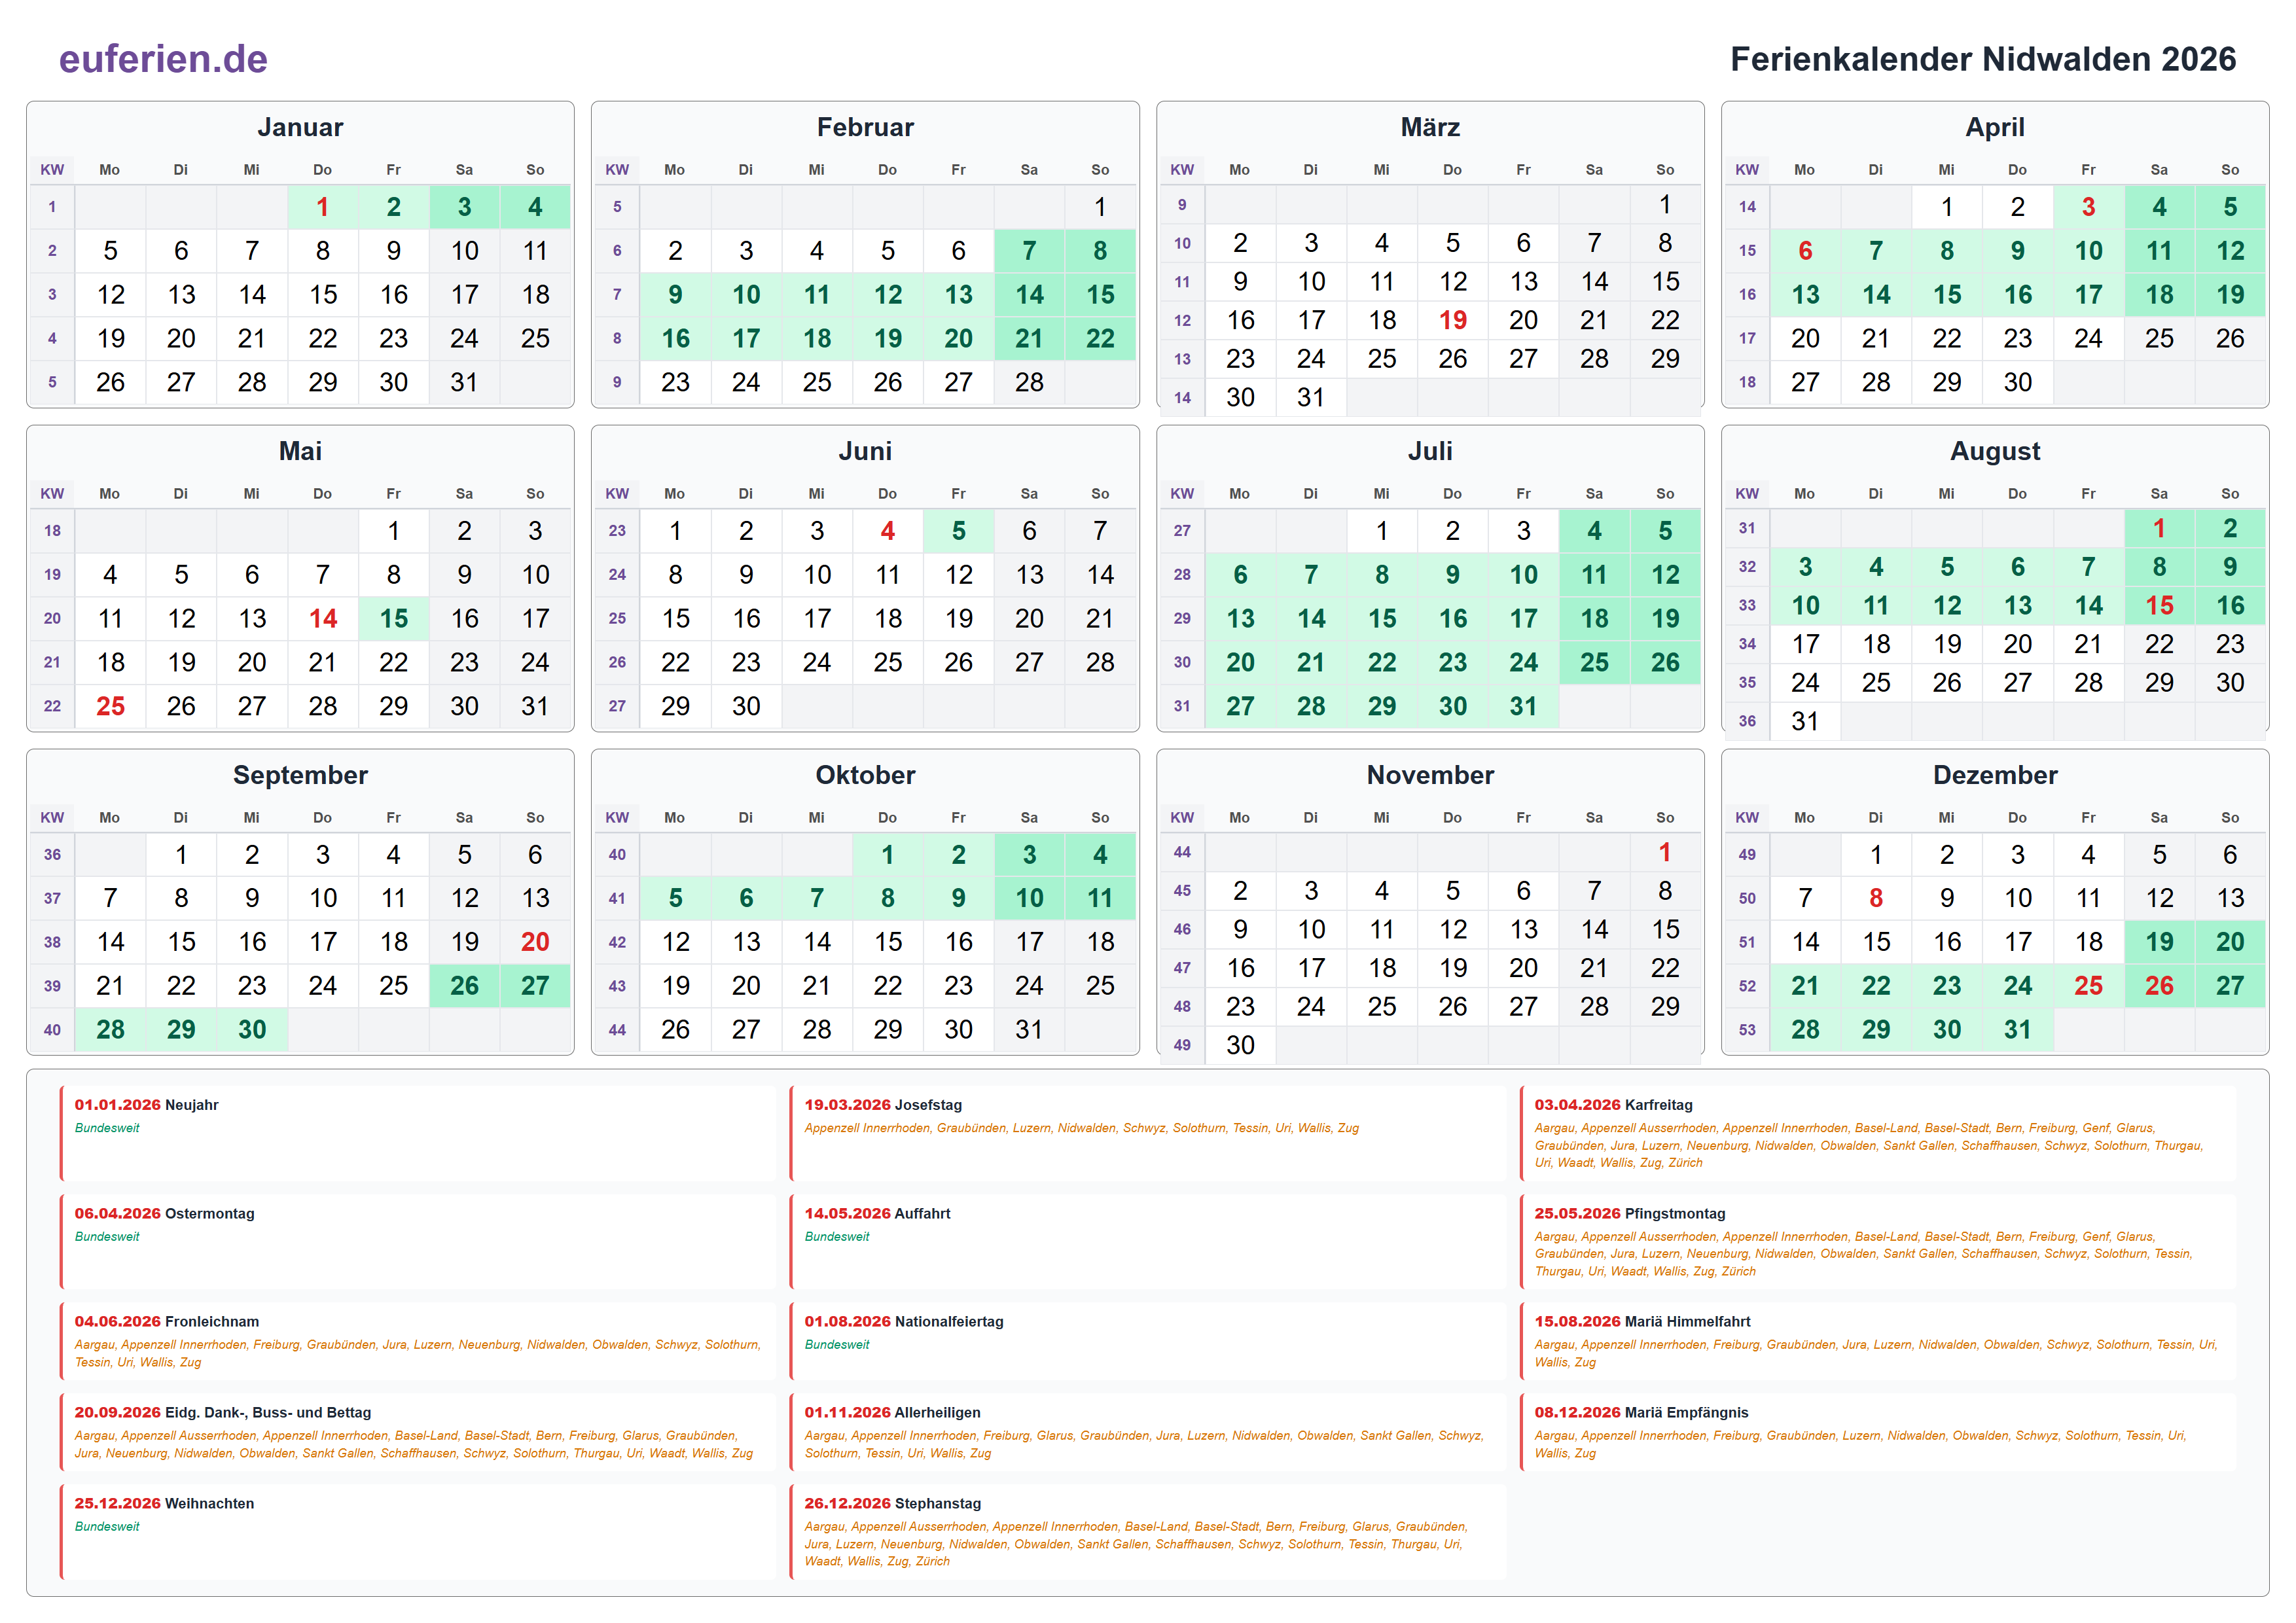Click Bundesweit under Nationalfeiertag
The height and width of the screenshot is (1623, 2296).
(837, 1345)
